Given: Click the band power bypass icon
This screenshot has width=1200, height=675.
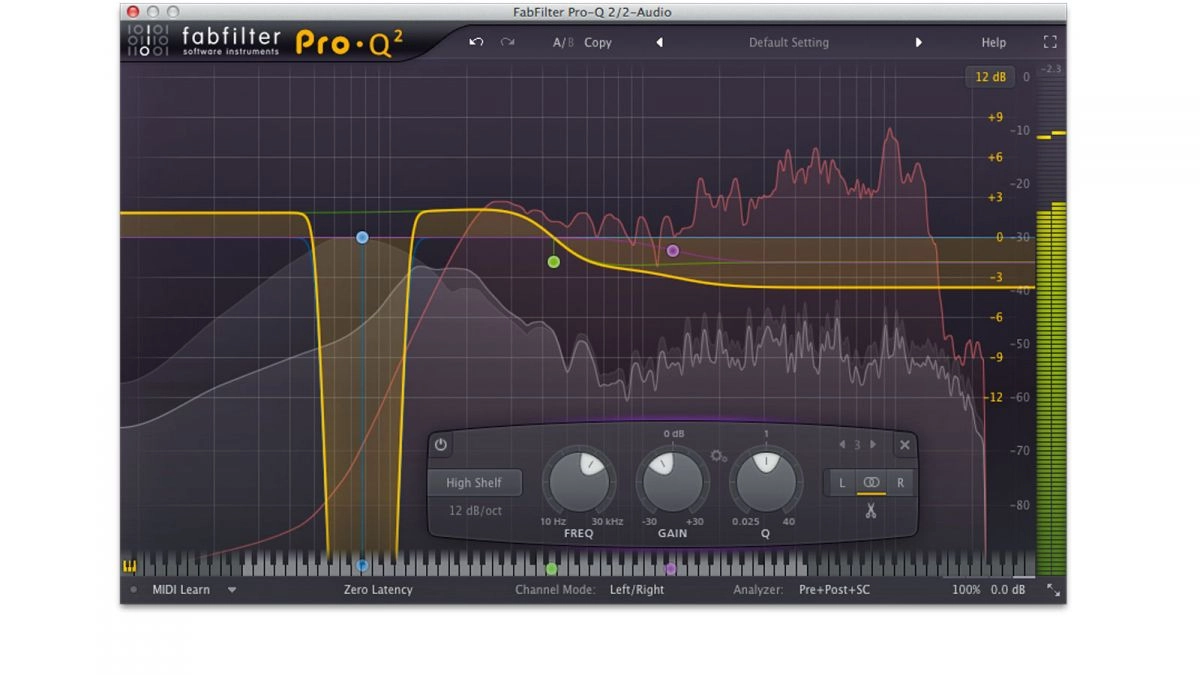Looking at the screenshot, I should (440, 445).
